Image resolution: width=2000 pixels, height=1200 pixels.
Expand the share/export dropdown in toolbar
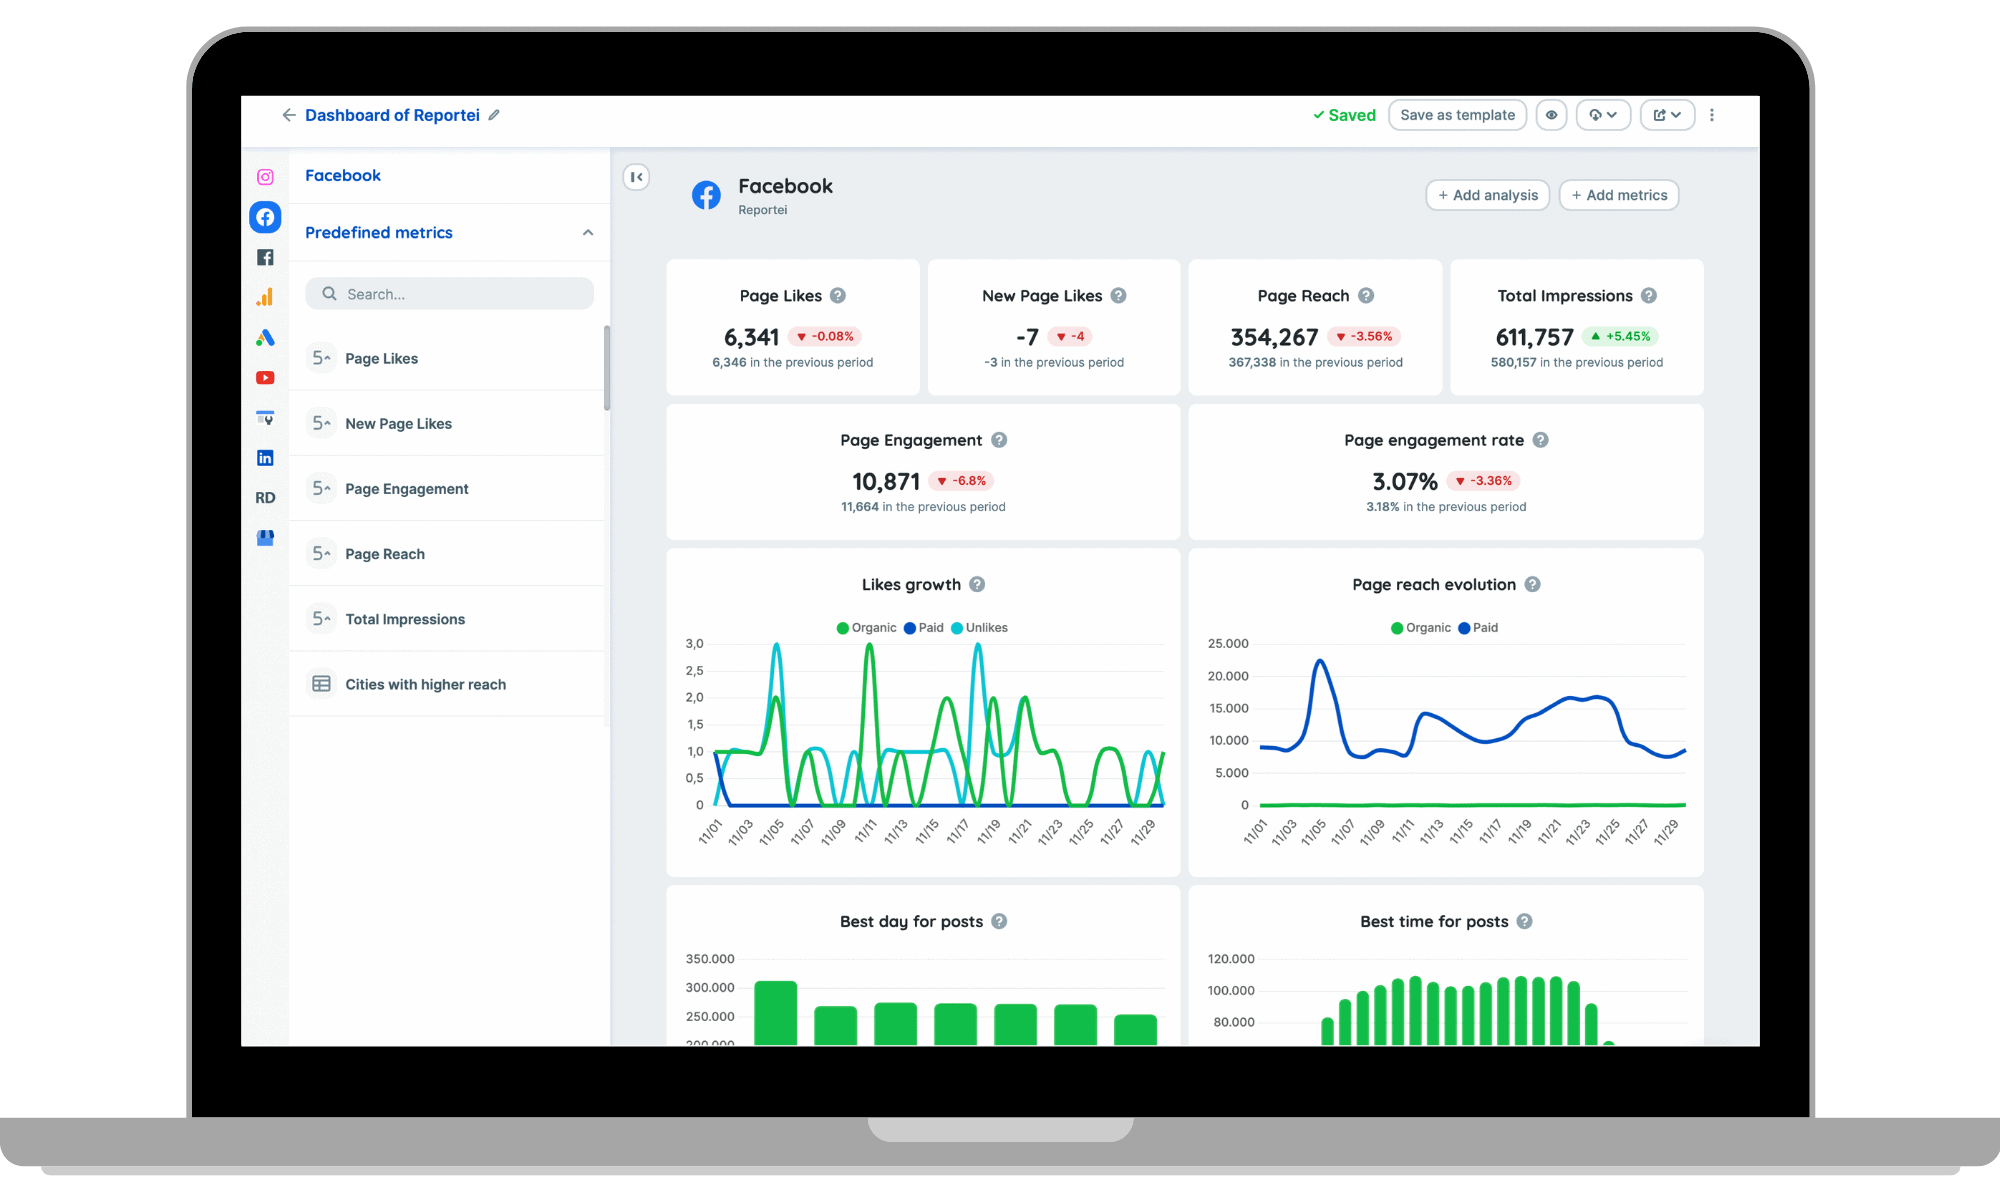[x=1664, y=114]
